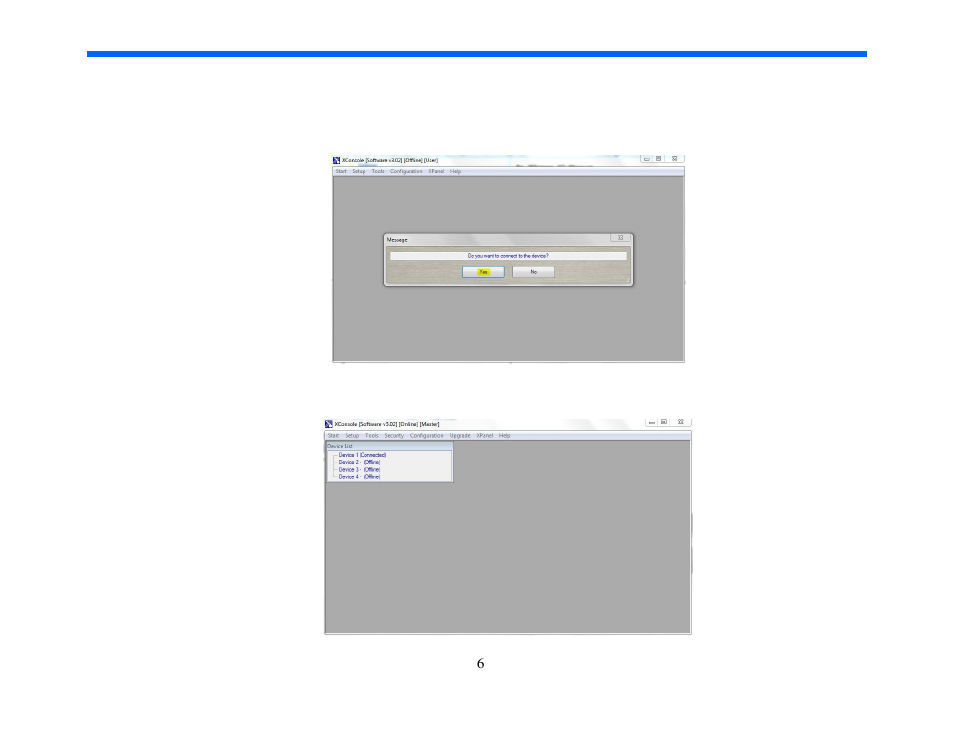This screenshot has height=738, width=954.
Task: Select Device 4 (Offline) in Device List
Action: (x=359, y=477)
